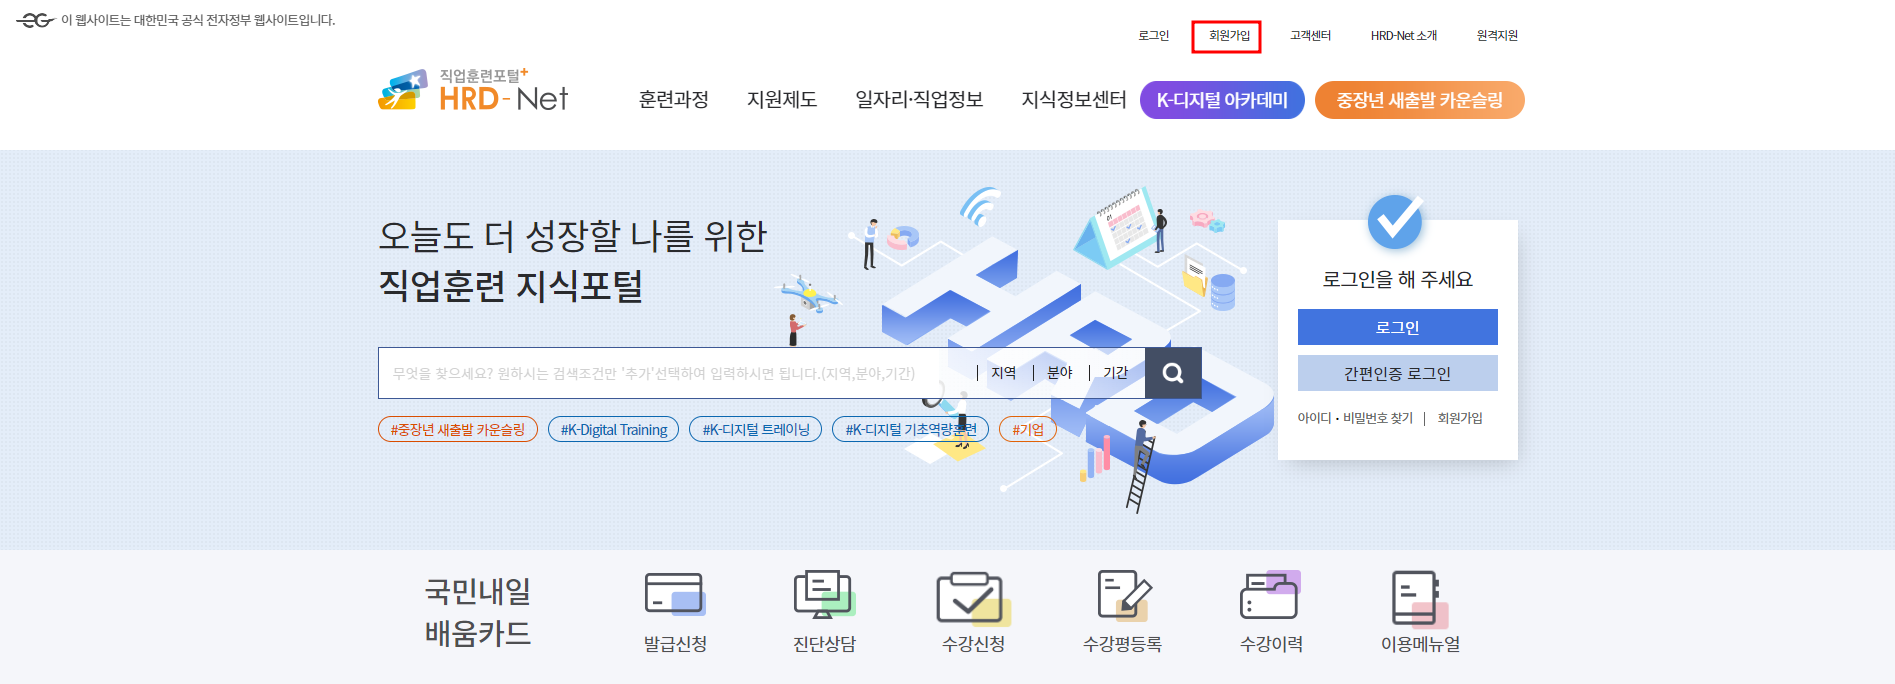Open the 지식정보센터 menu
Image resolution: width=1895 pixels, height=684 pixels.
click(1073, 100)
